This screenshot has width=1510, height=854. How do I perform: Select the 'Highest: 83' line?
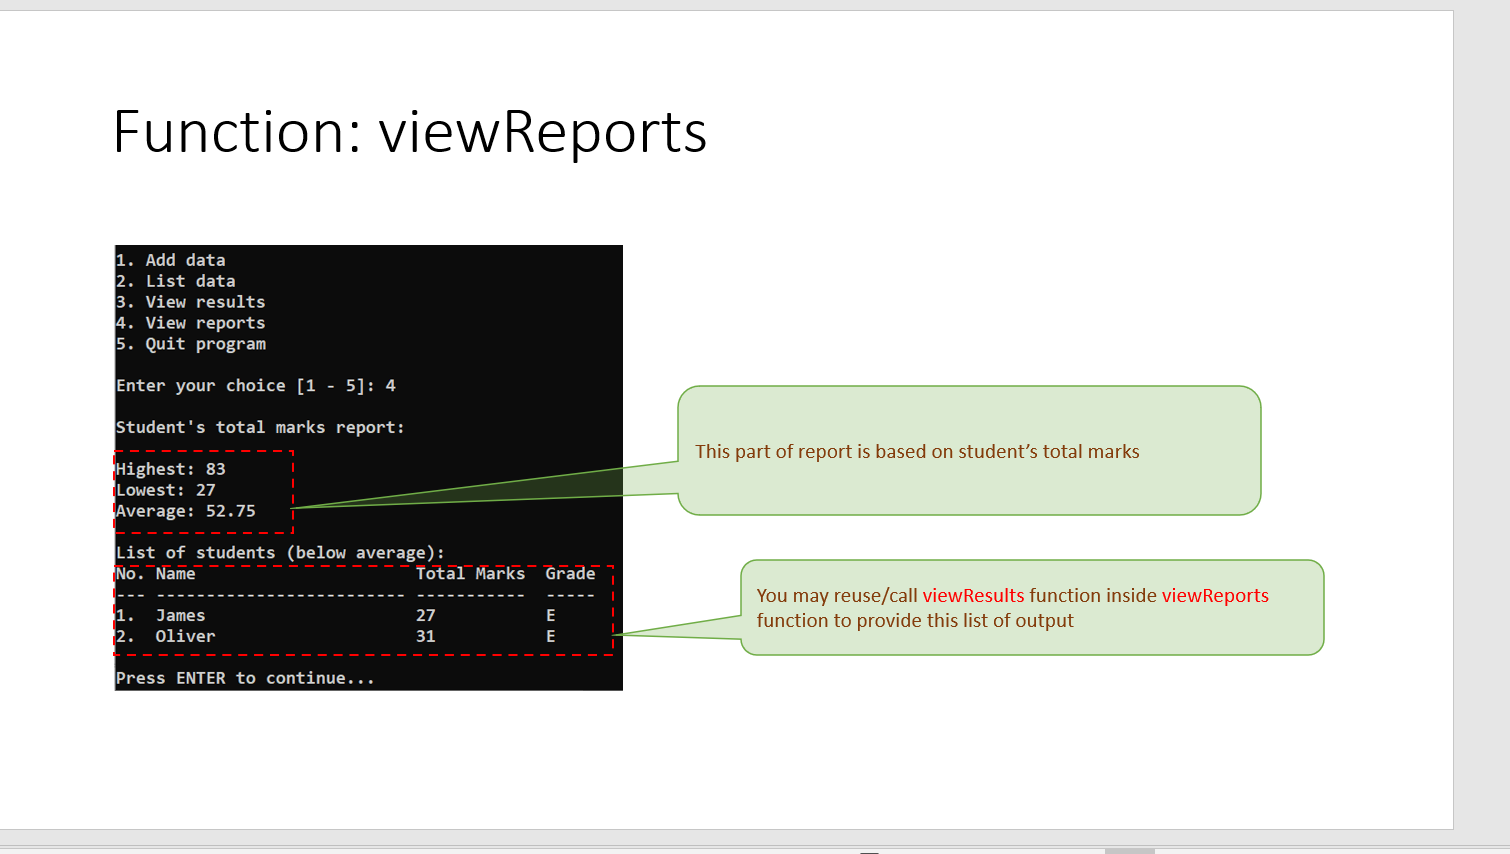coord(171,469)
